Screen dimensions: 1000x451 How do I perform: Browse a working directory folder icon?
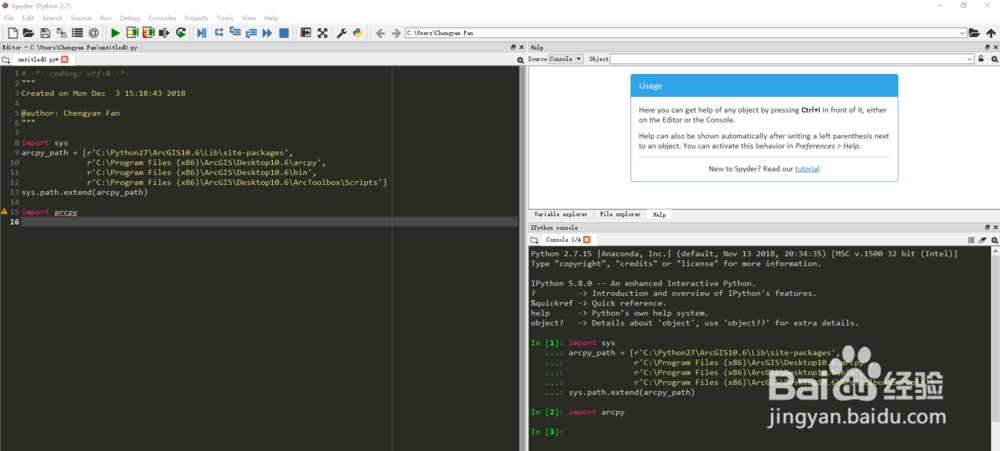[974, 33]
